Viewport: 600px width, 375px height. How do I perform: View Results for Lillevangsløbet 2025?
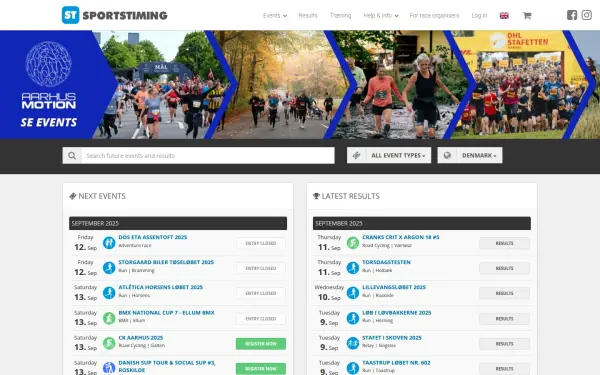tap(504, 293)
